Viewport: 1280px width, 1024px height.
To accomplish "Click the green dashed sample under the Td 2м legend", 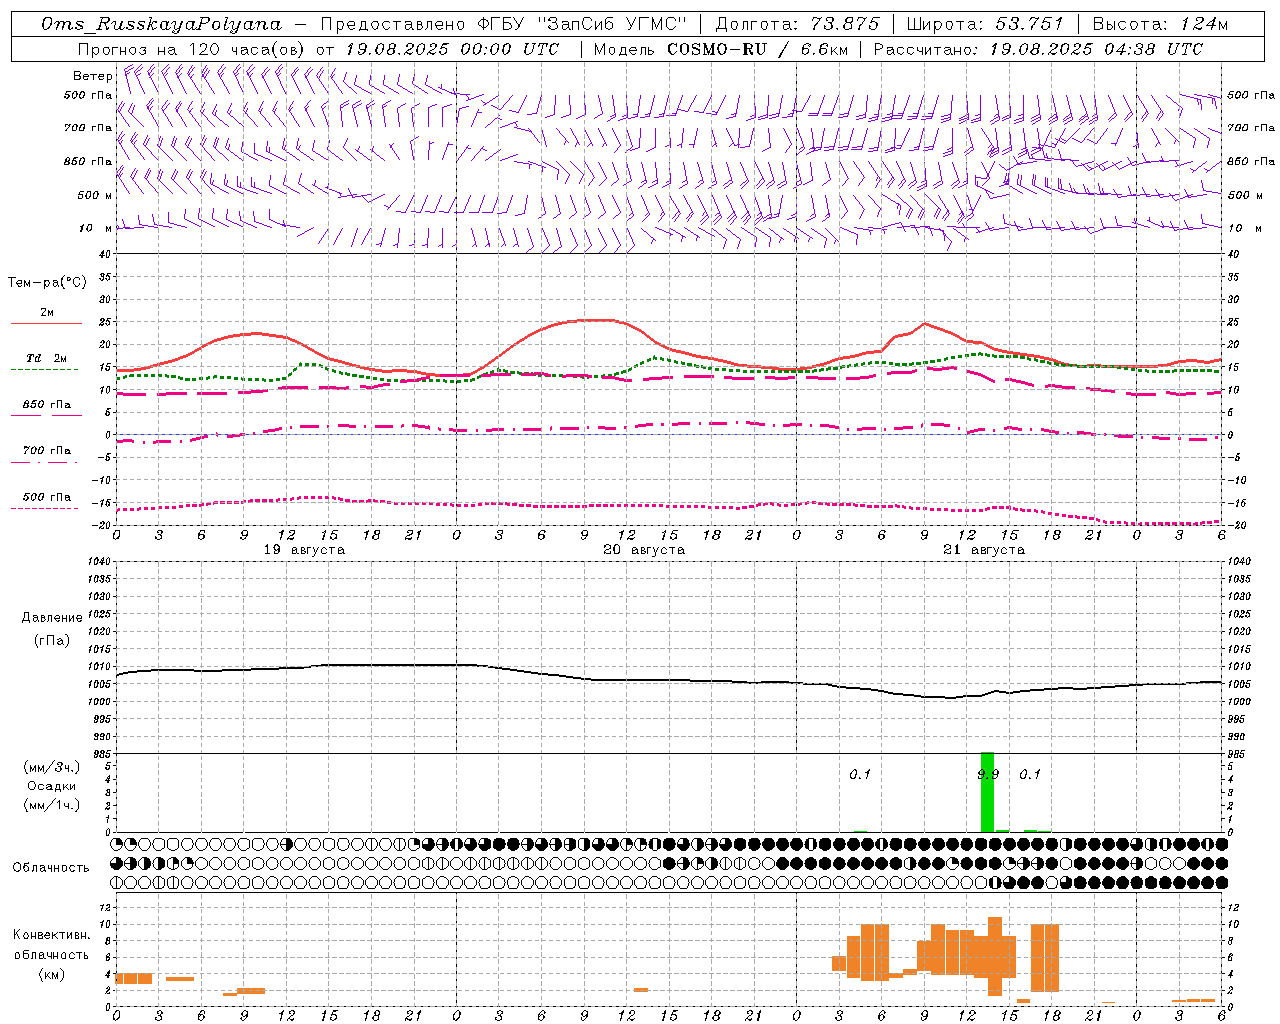I will coord(44,369).
